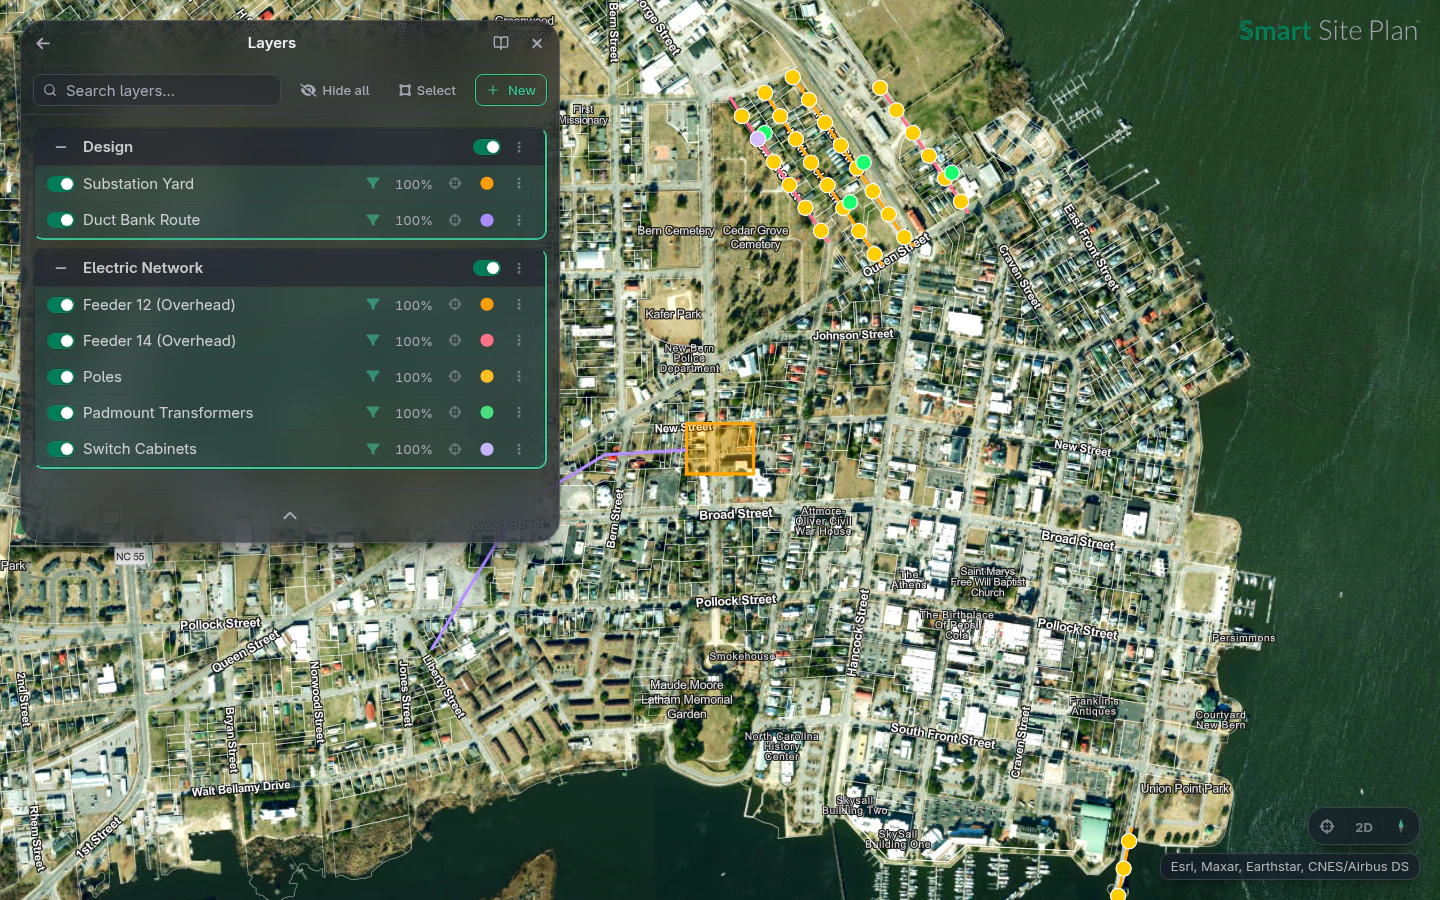1440x900 pixels.
Task: Reset map orientation with compass icon
Action: 1401,827
